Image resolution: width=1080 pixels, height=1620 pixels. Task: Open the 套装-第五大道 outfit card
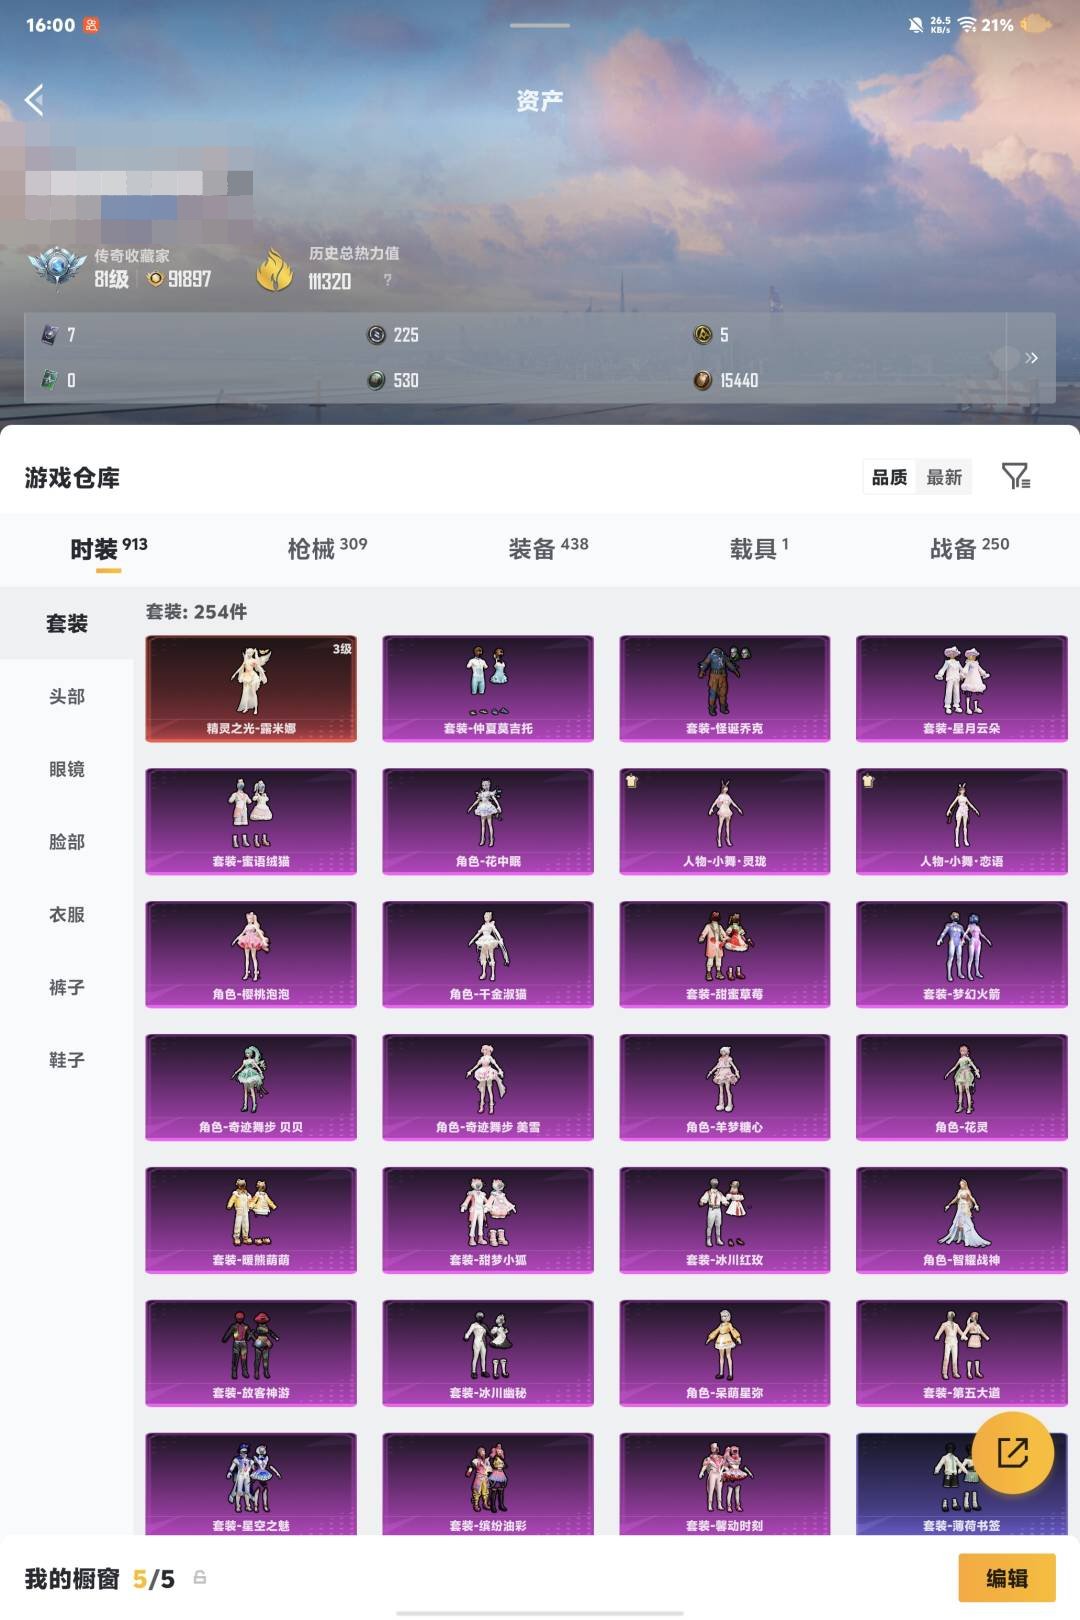(962, 1354)
